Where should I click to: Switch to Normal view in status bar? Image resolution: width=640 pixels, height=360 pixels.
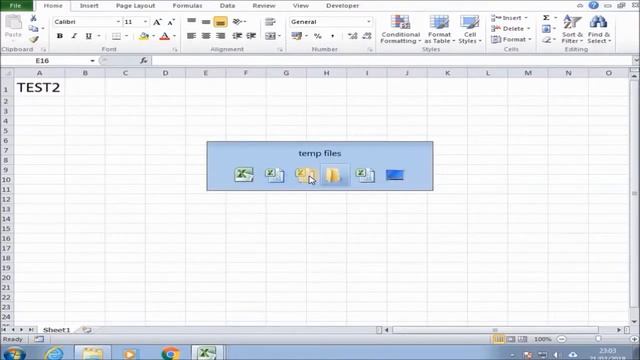tap(498, 339)
